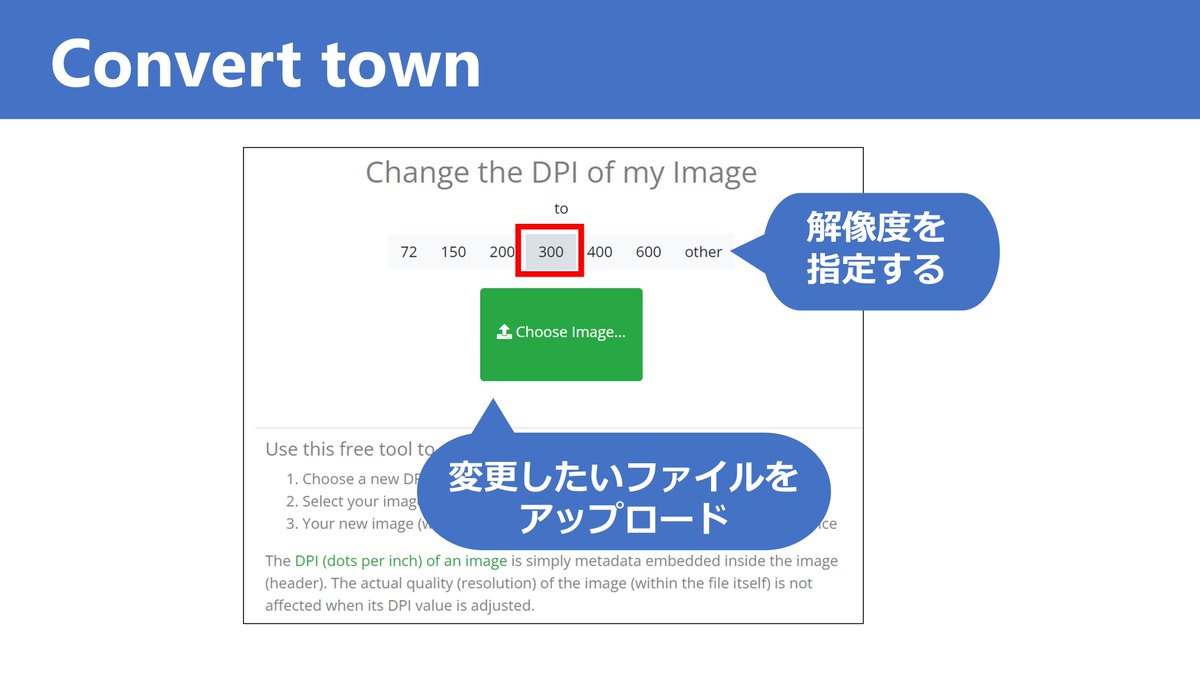This screenshot has width=1200, height=675.
Task: Select the 150 DPI option
Action: point(453,252)
